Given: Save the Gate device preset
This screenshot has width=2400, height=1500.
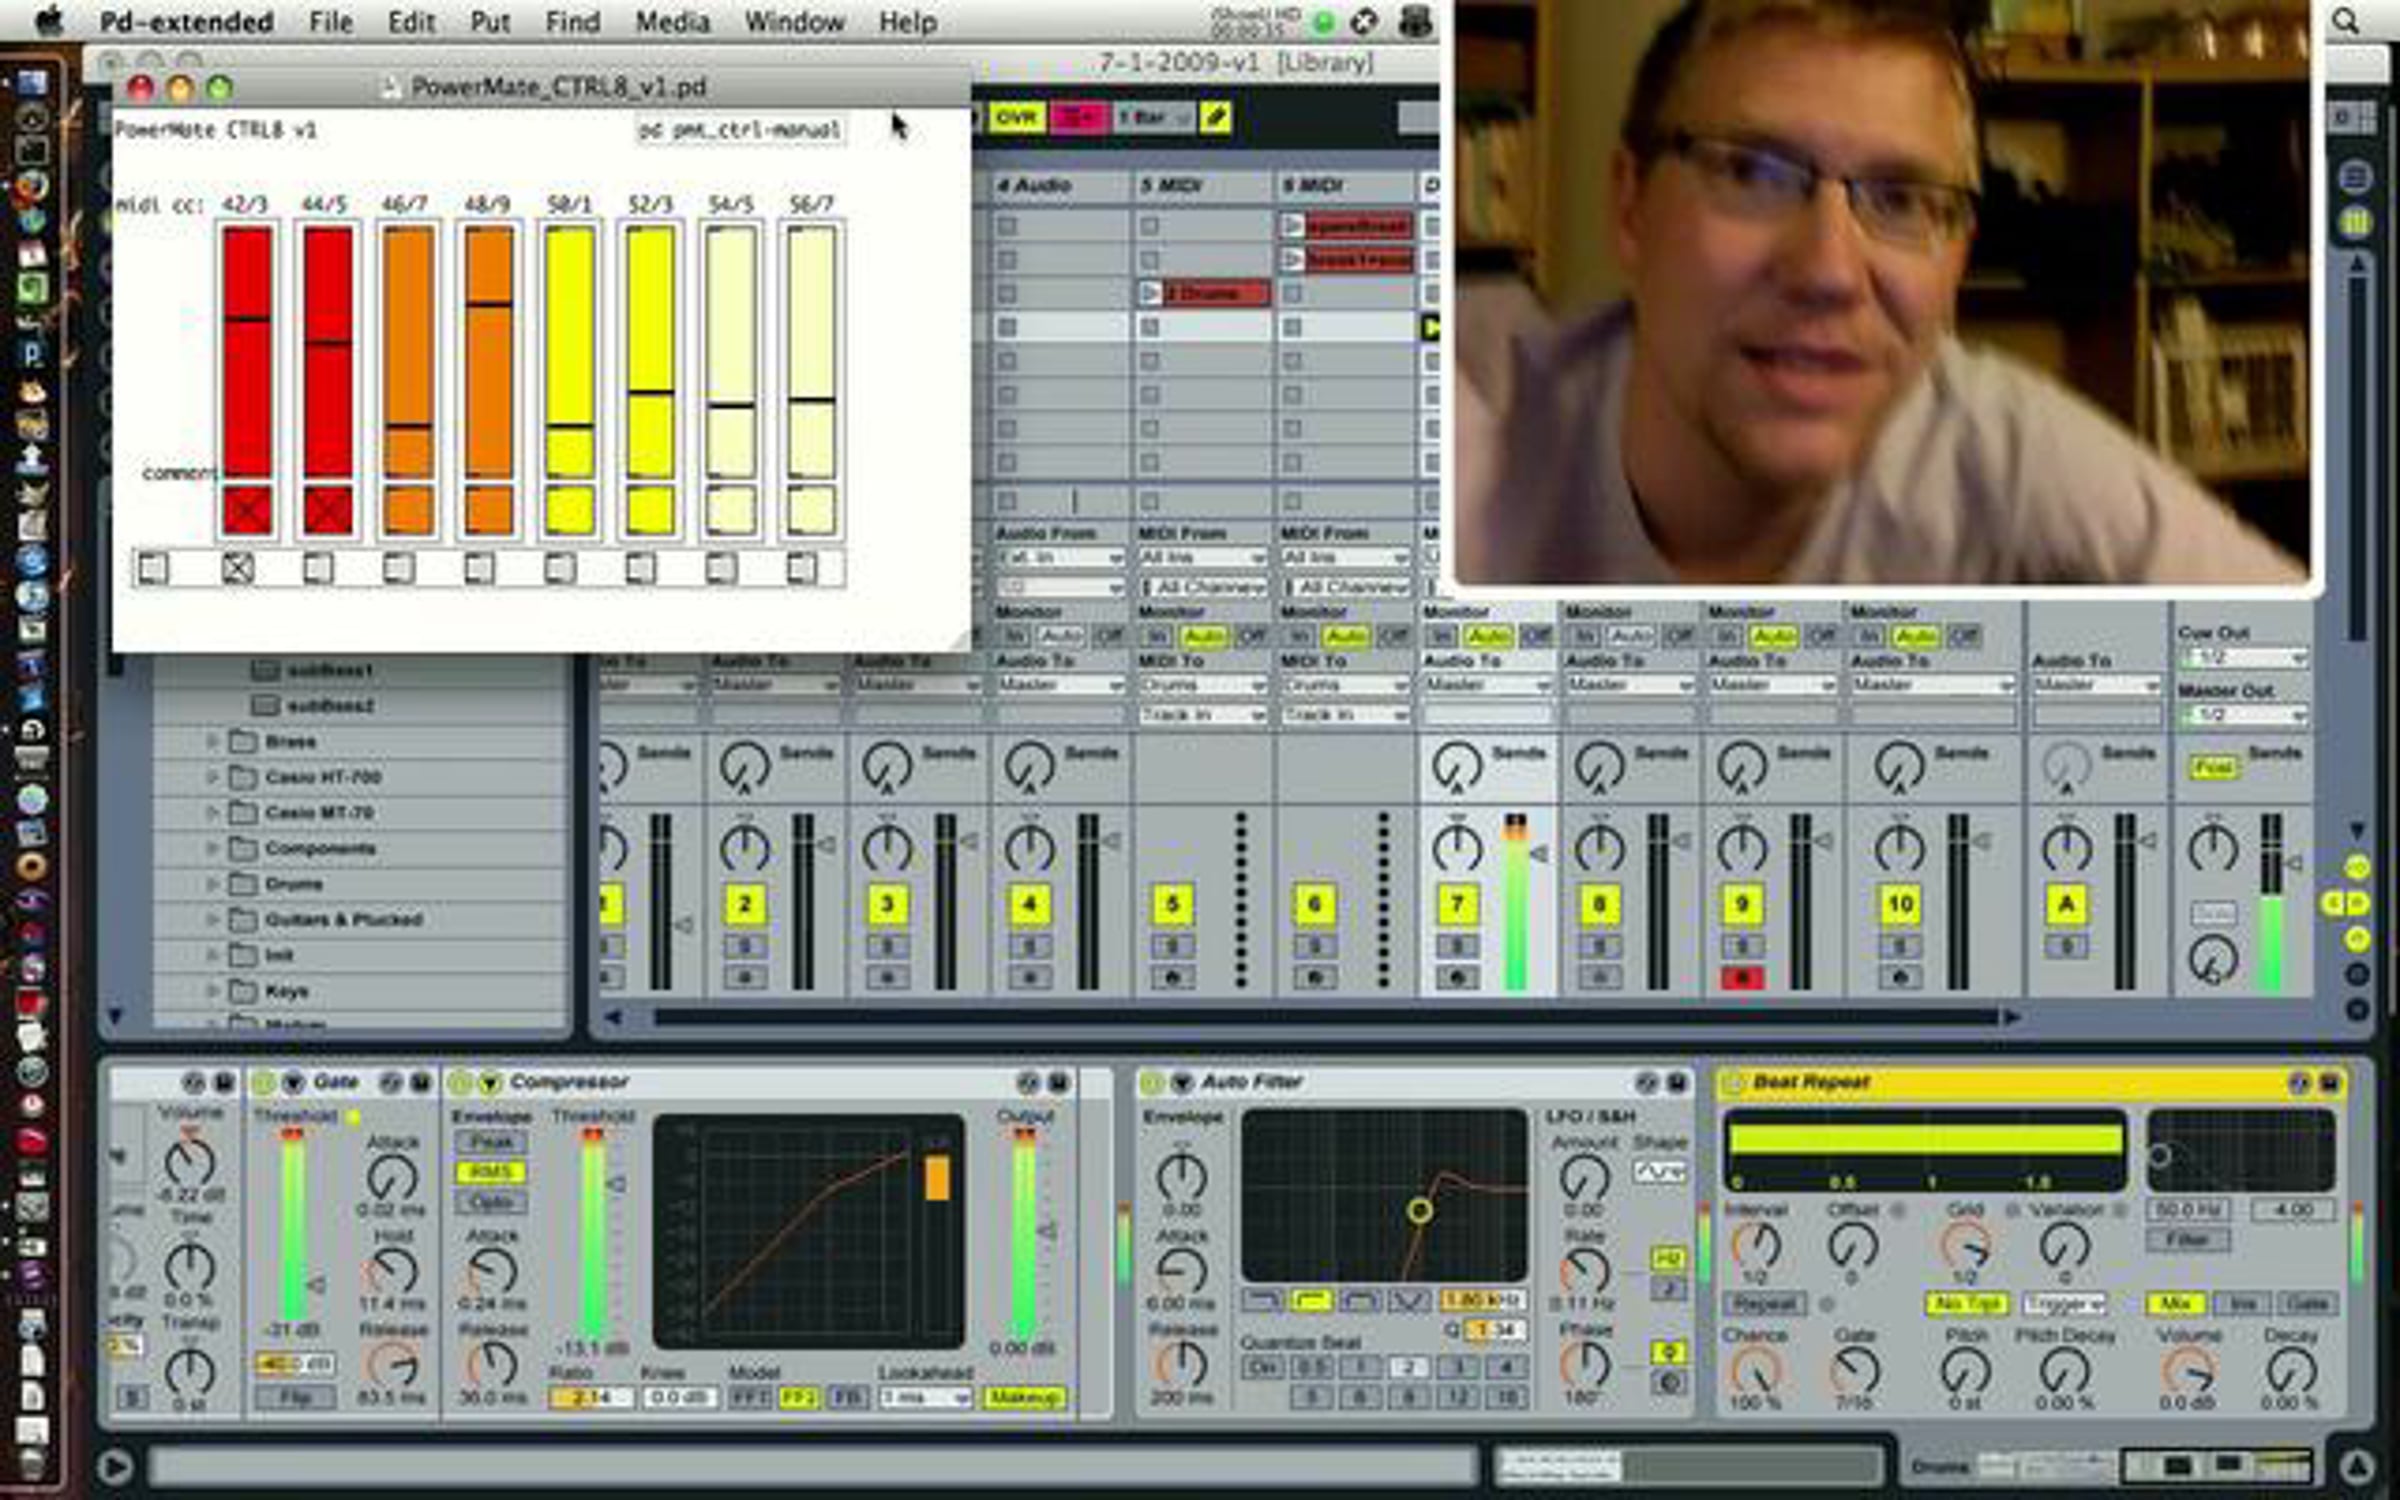Looking at the screenshot, I should tap(421, 1082).
